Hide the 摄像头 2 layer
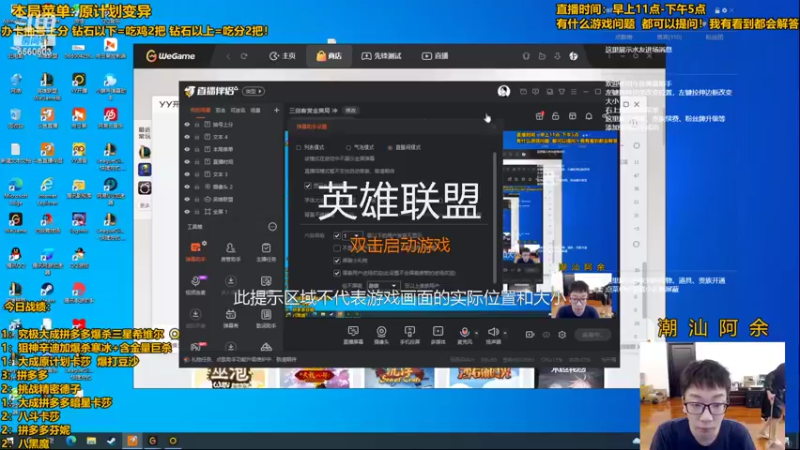The height and width of the screenshot is (450, 800). [x=187, y=187]
